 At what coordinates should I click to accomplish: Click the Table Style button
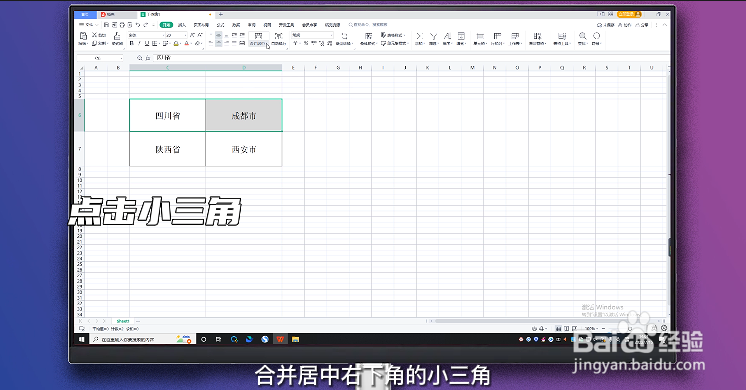[393, 35]
